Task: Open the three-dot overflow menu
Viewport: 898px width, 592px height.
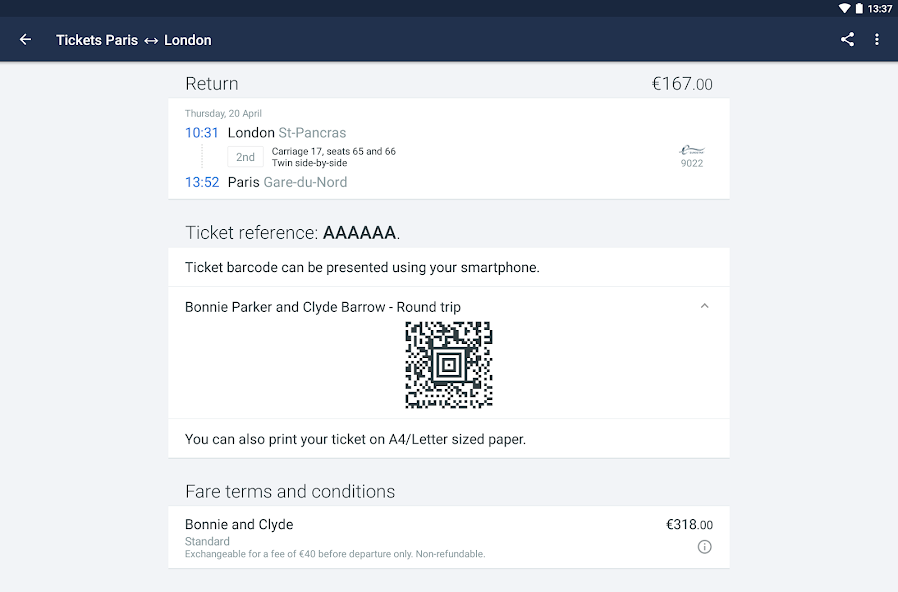Action: (x=877, y=40)
